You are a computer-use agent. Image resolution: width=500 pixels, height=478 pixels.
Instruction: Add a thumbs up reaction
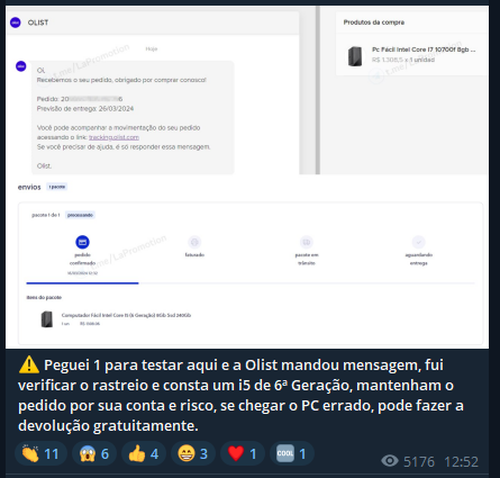pos(144,454)
